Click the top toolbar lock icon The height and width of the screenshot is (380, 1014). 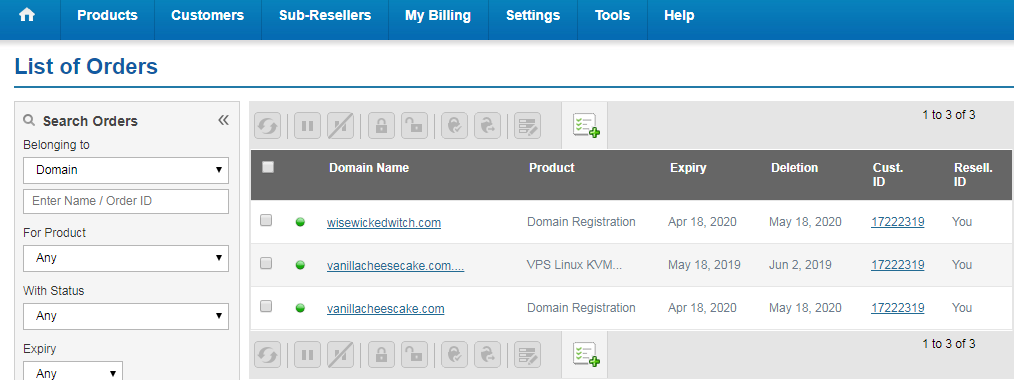pos(381,125)
